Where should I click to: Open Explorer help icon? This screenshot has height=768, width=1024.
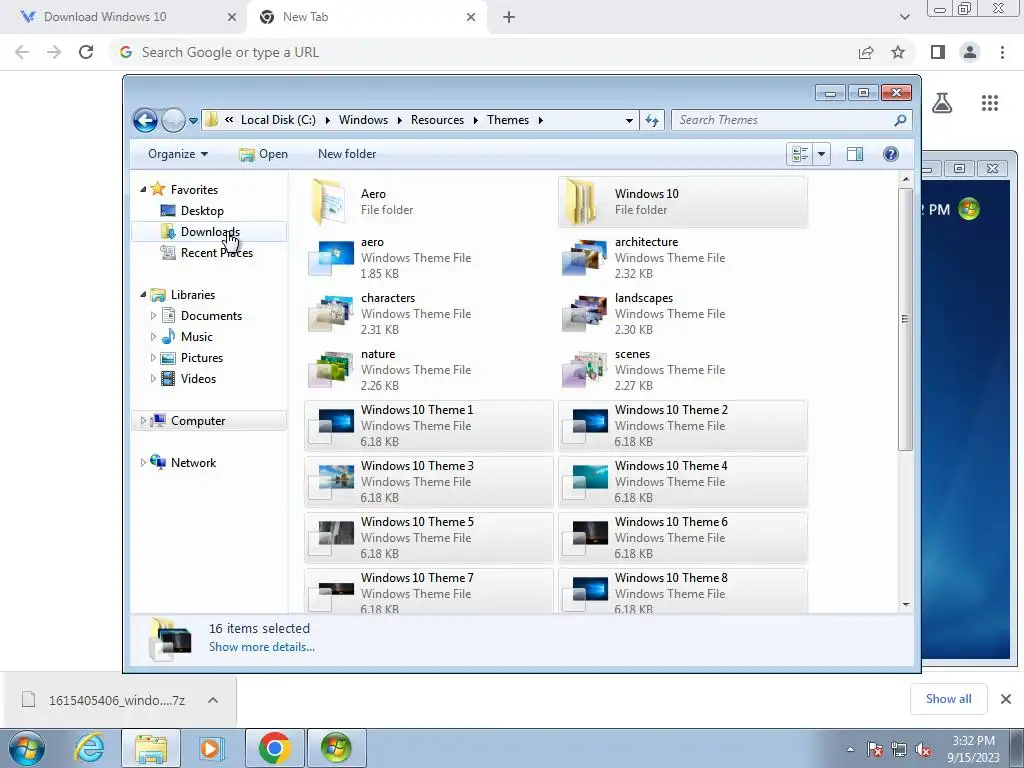(891, 154)
